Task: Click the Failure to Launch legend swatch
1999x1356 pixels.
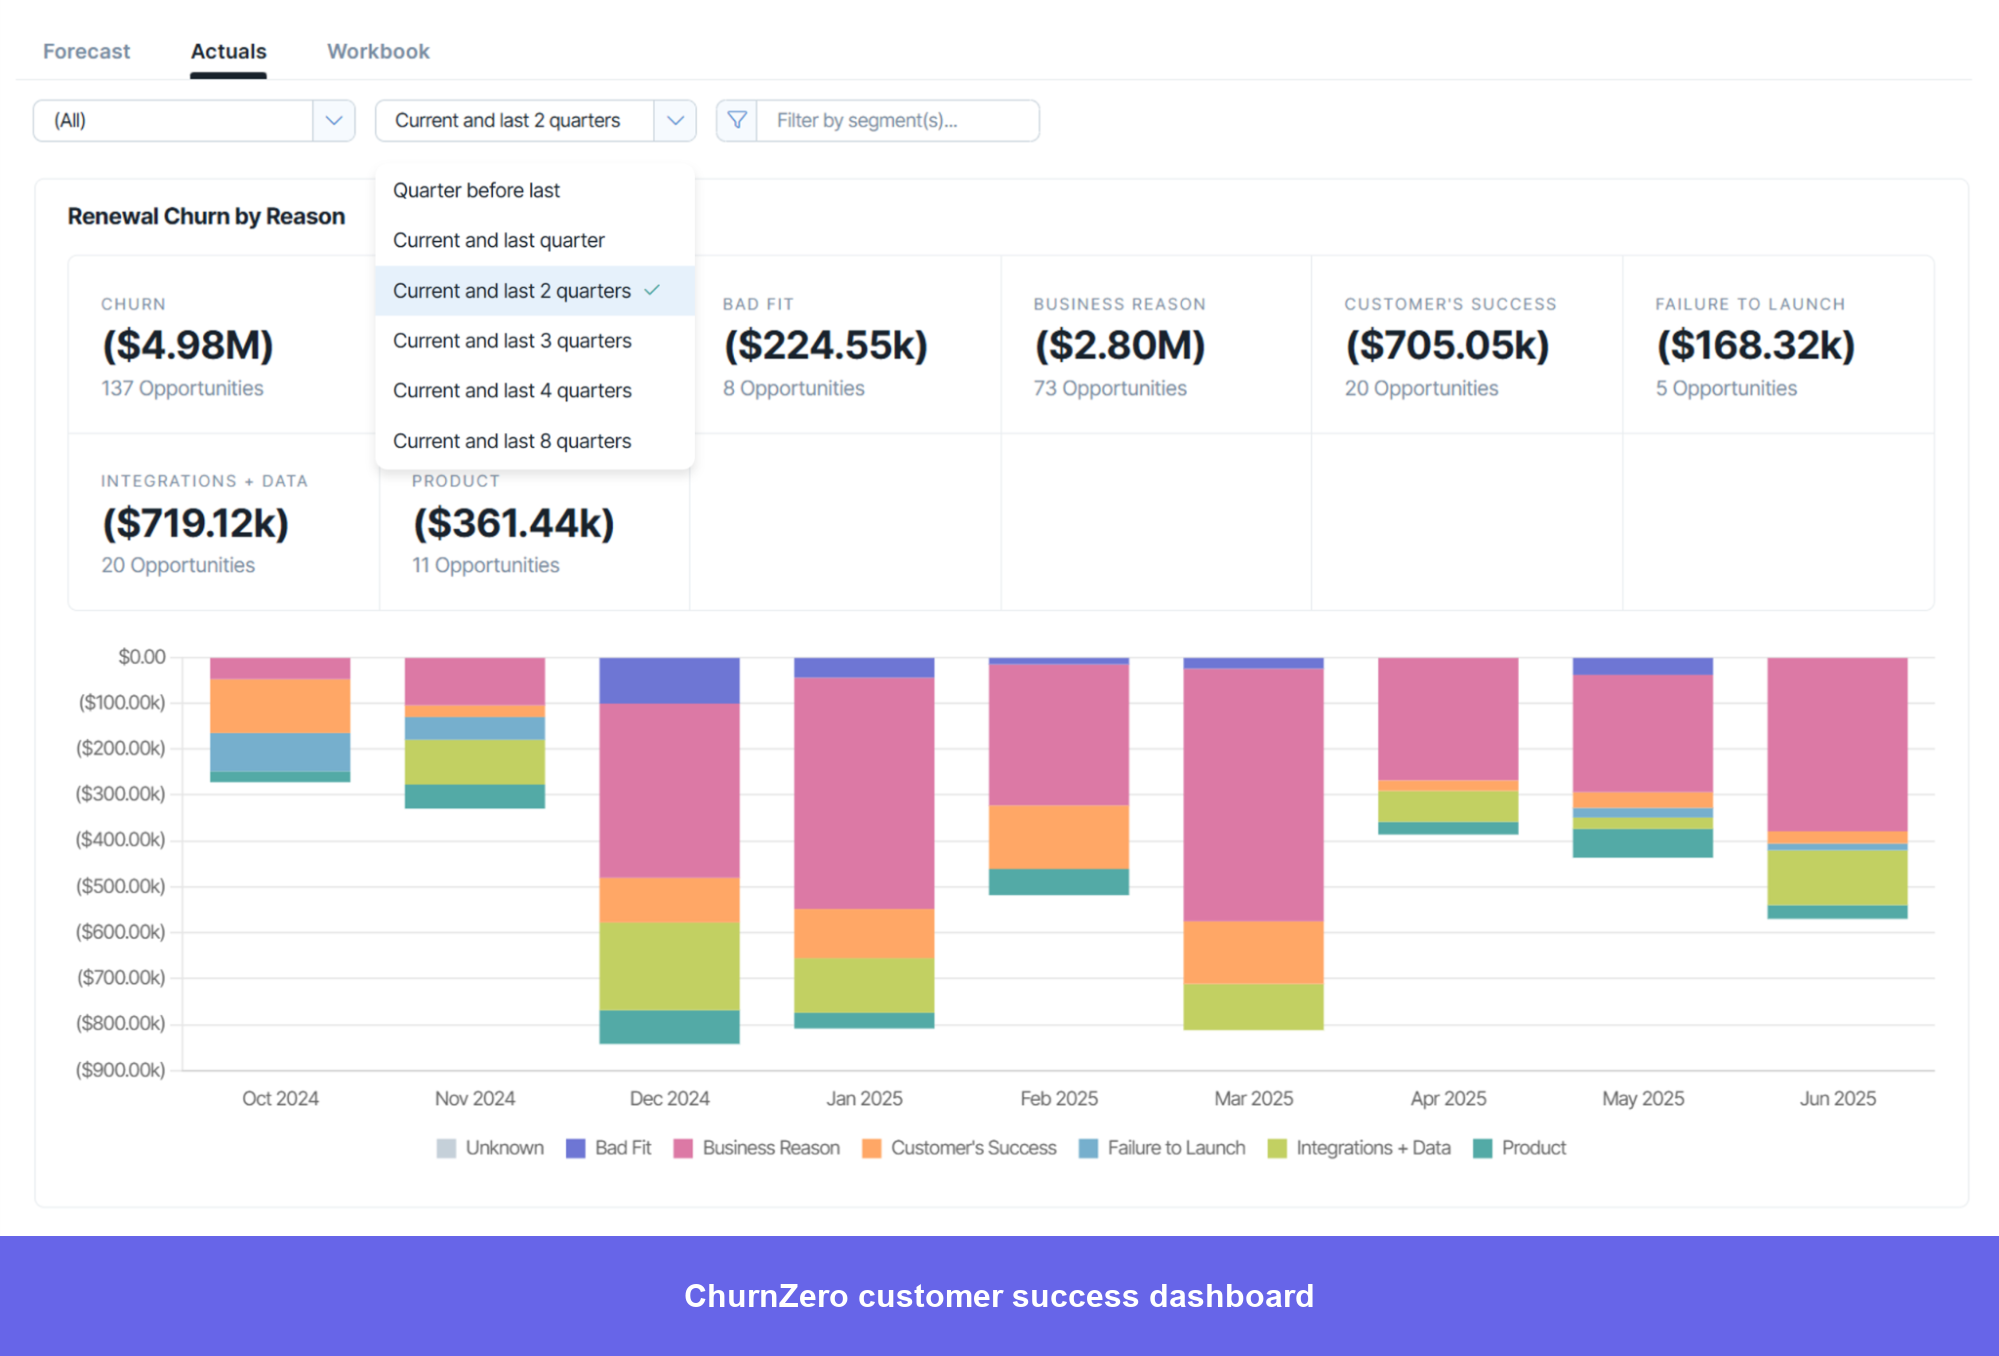Action: click(1088, 1147)
